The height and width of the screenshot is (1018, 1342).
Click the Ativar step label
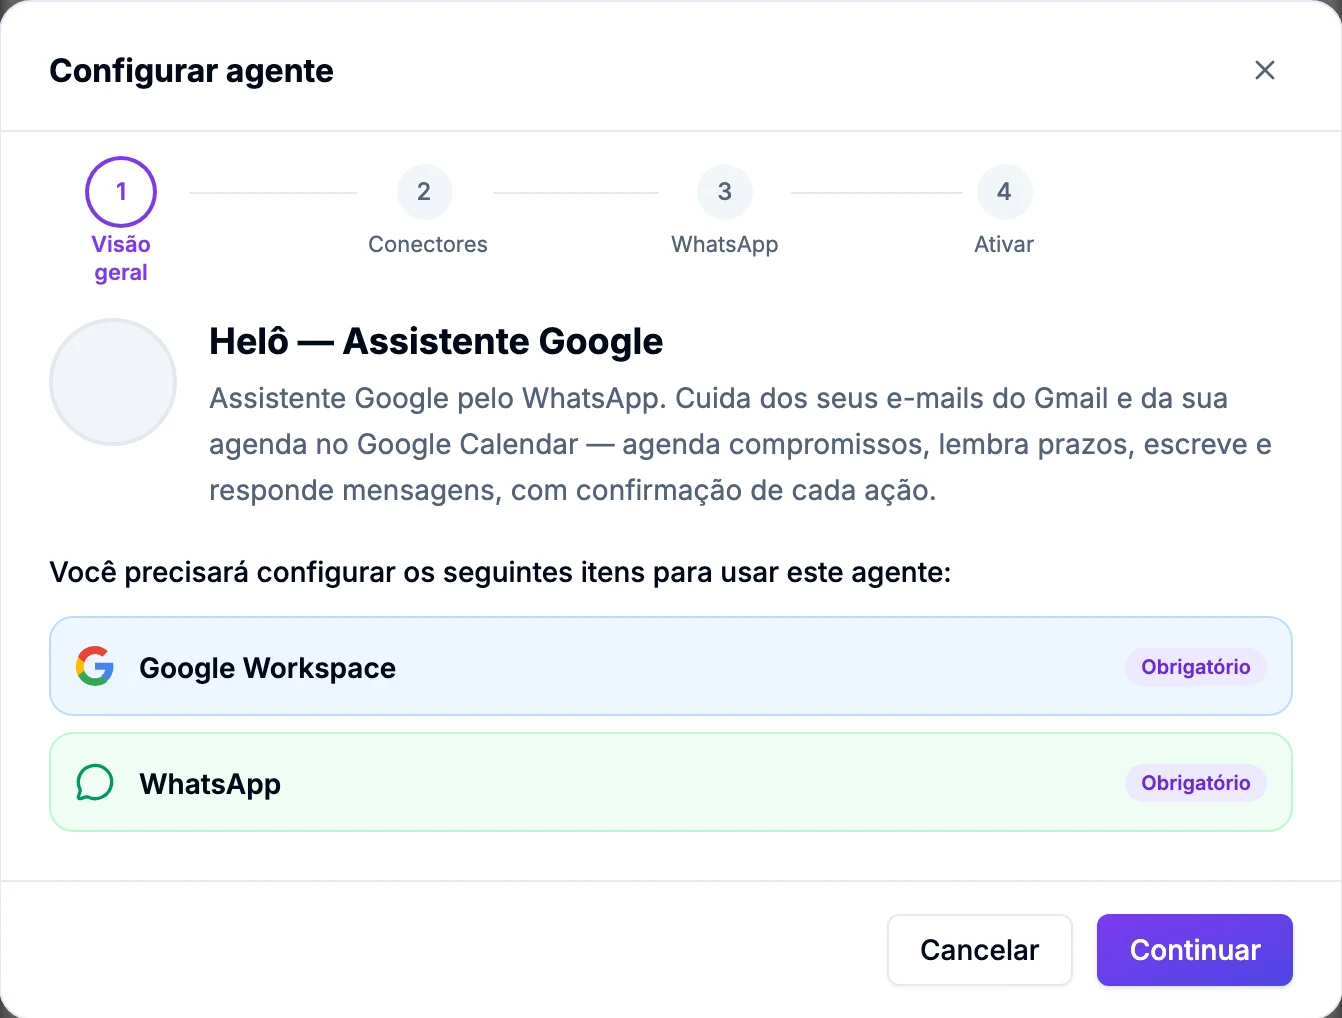coord(1004,245)
